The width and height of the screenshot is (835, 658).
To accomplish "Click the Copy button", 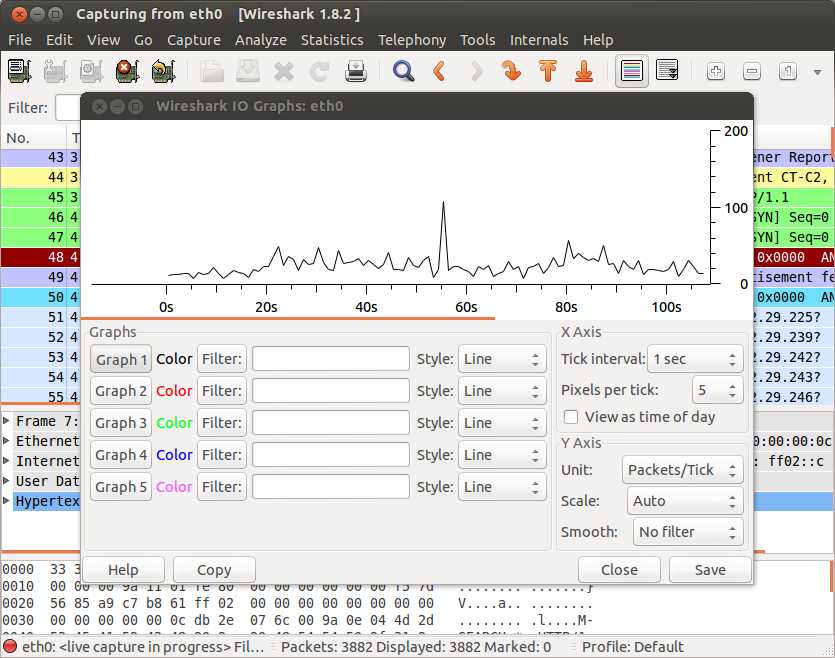I will pos(214,570).
